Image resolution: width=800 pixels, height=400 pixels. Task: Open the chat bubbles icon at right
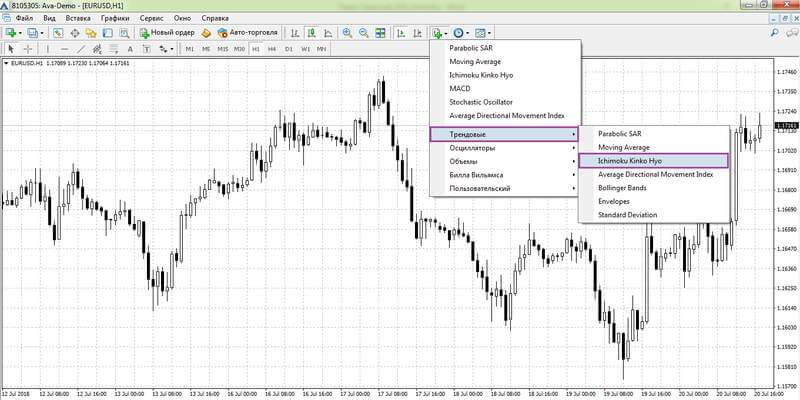791,33
